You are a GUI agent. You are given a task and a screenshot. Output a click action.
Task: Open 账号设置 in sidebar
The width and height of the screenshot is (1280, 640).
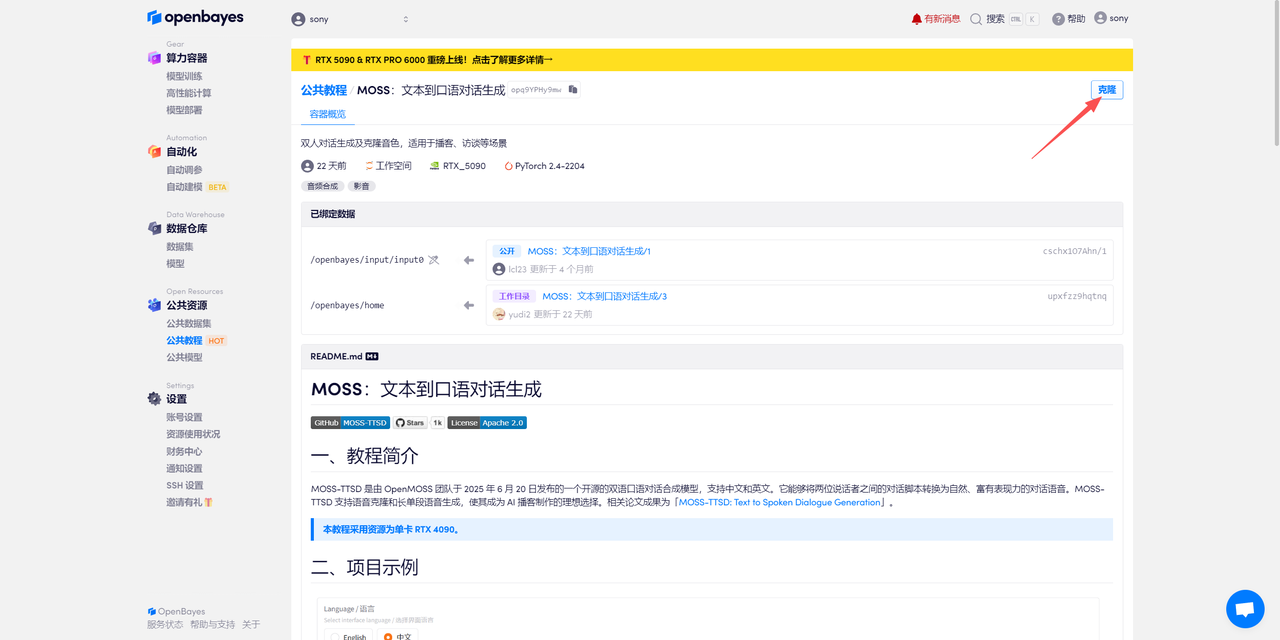(184, 417)
